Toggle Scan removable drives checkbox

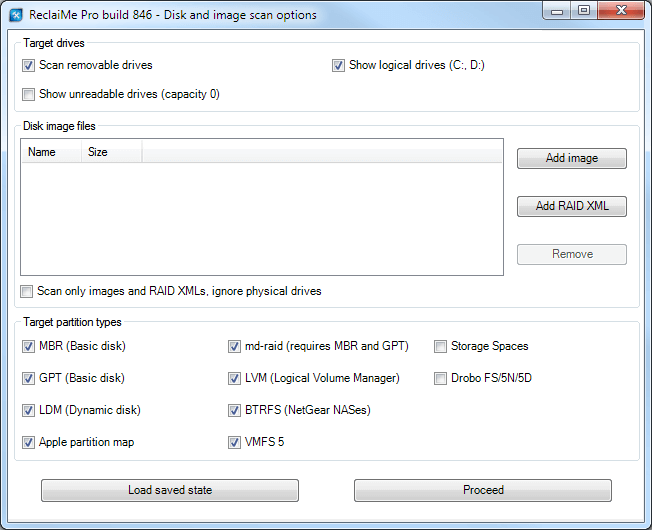tap(28, 66)
